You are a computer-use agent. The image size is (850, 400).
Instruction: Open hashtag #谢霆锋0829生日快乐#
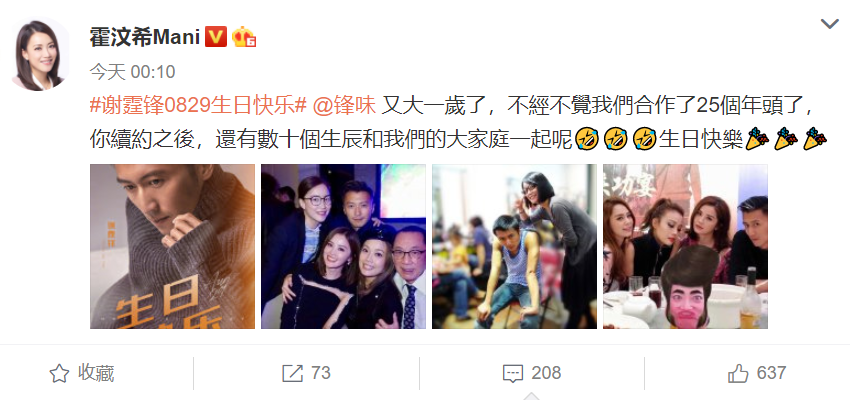[198, 105]
